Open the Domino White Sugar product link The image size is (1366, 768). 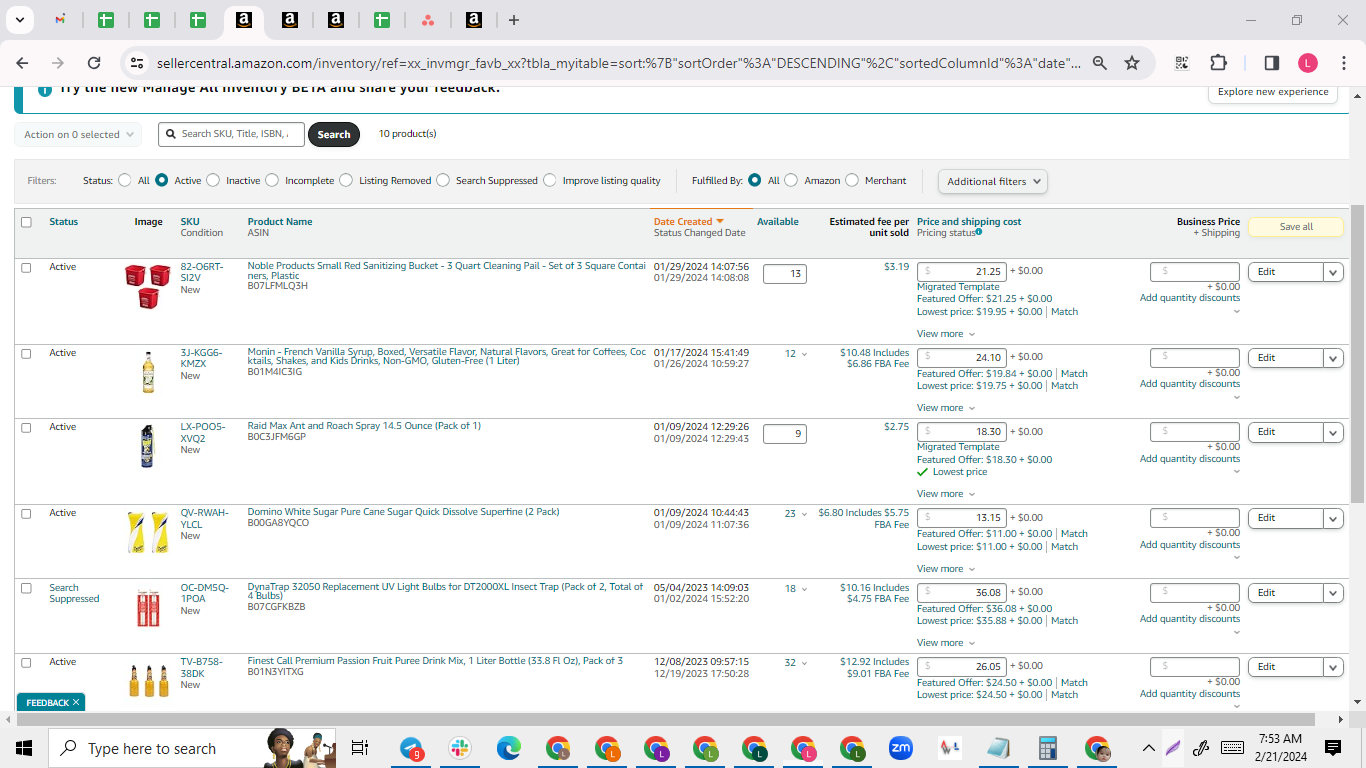click(x=403, y=512)
